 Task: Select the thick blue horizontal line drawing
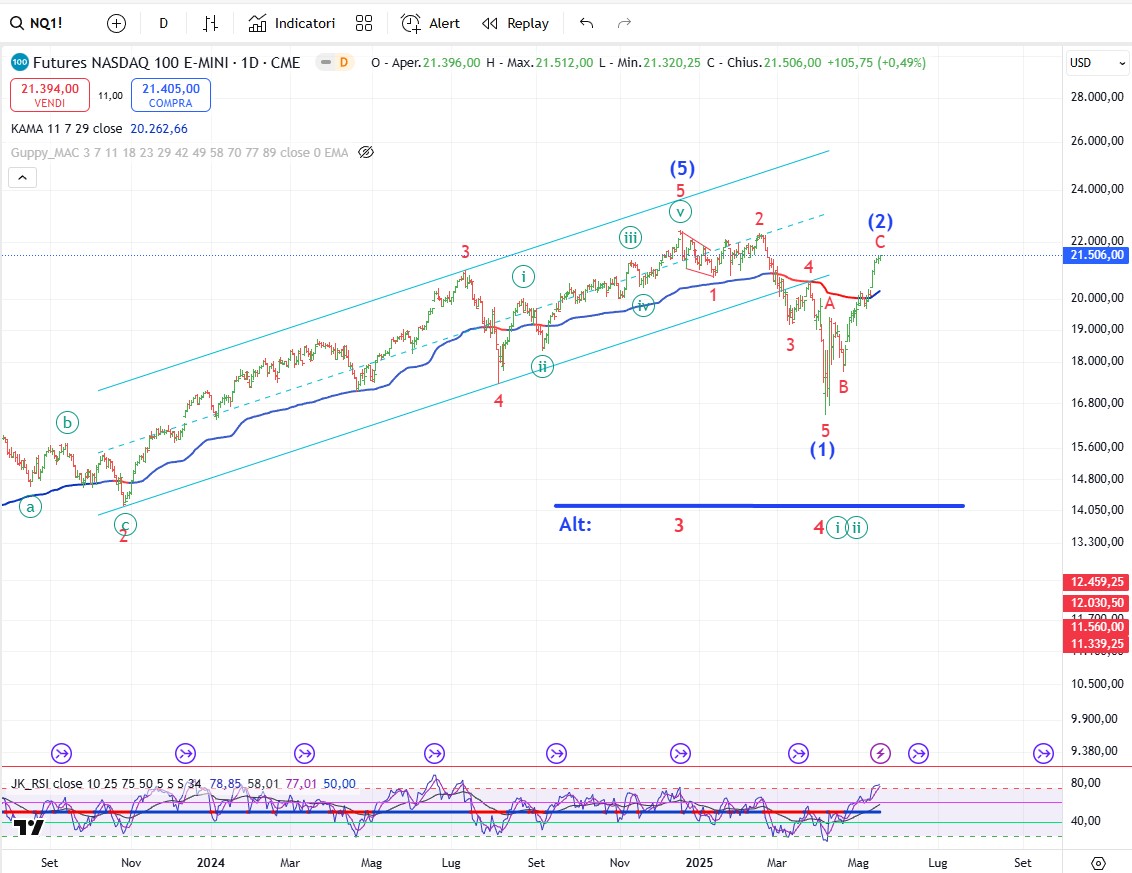point(759,505)
